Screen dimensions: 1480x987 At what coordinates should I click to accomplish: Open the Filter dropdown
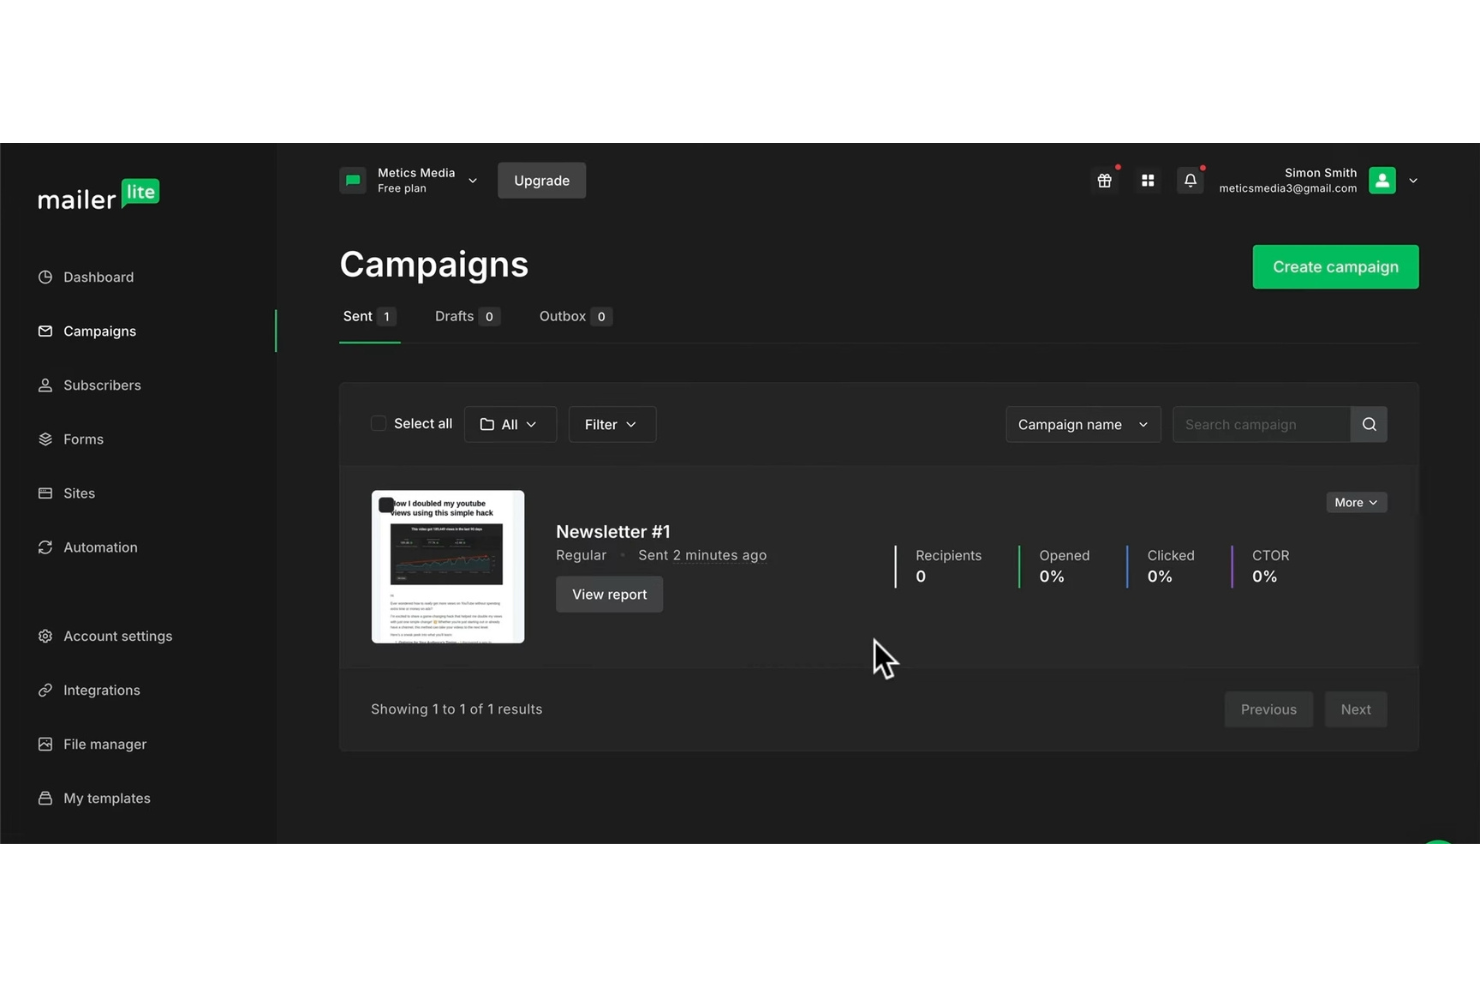[612, 425]
